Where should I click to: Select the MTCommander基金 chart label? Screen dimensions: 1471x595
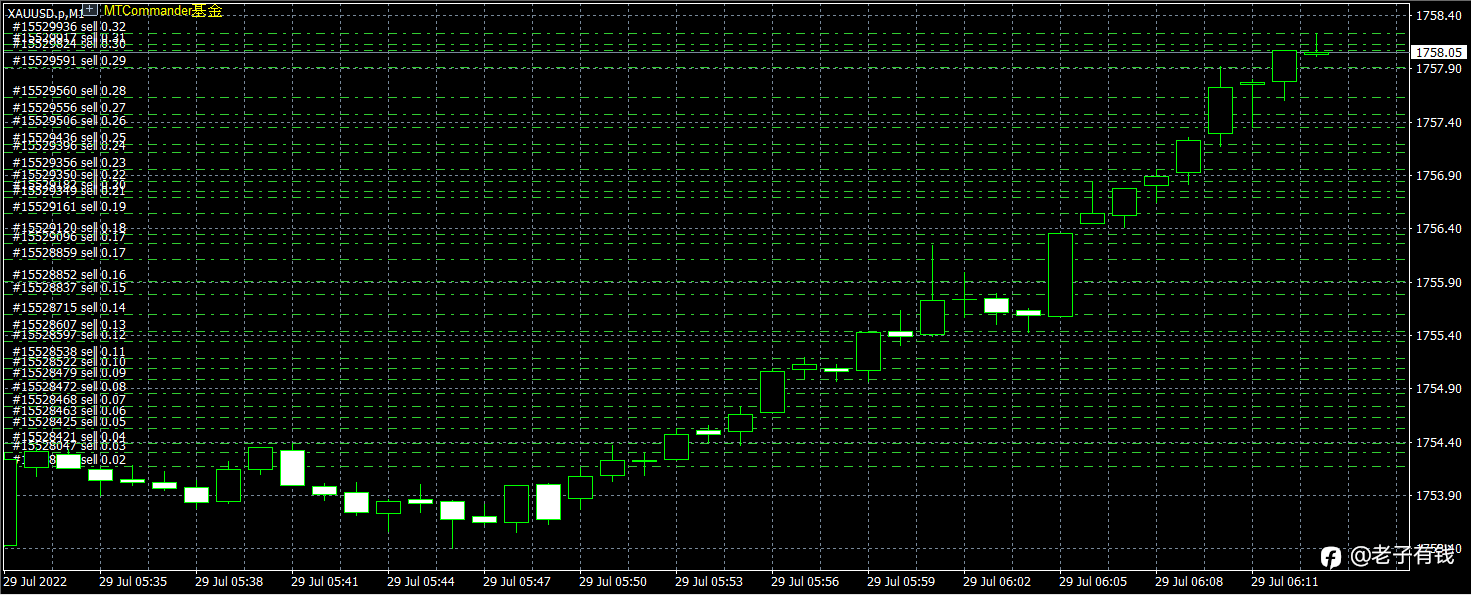(163, 11)
